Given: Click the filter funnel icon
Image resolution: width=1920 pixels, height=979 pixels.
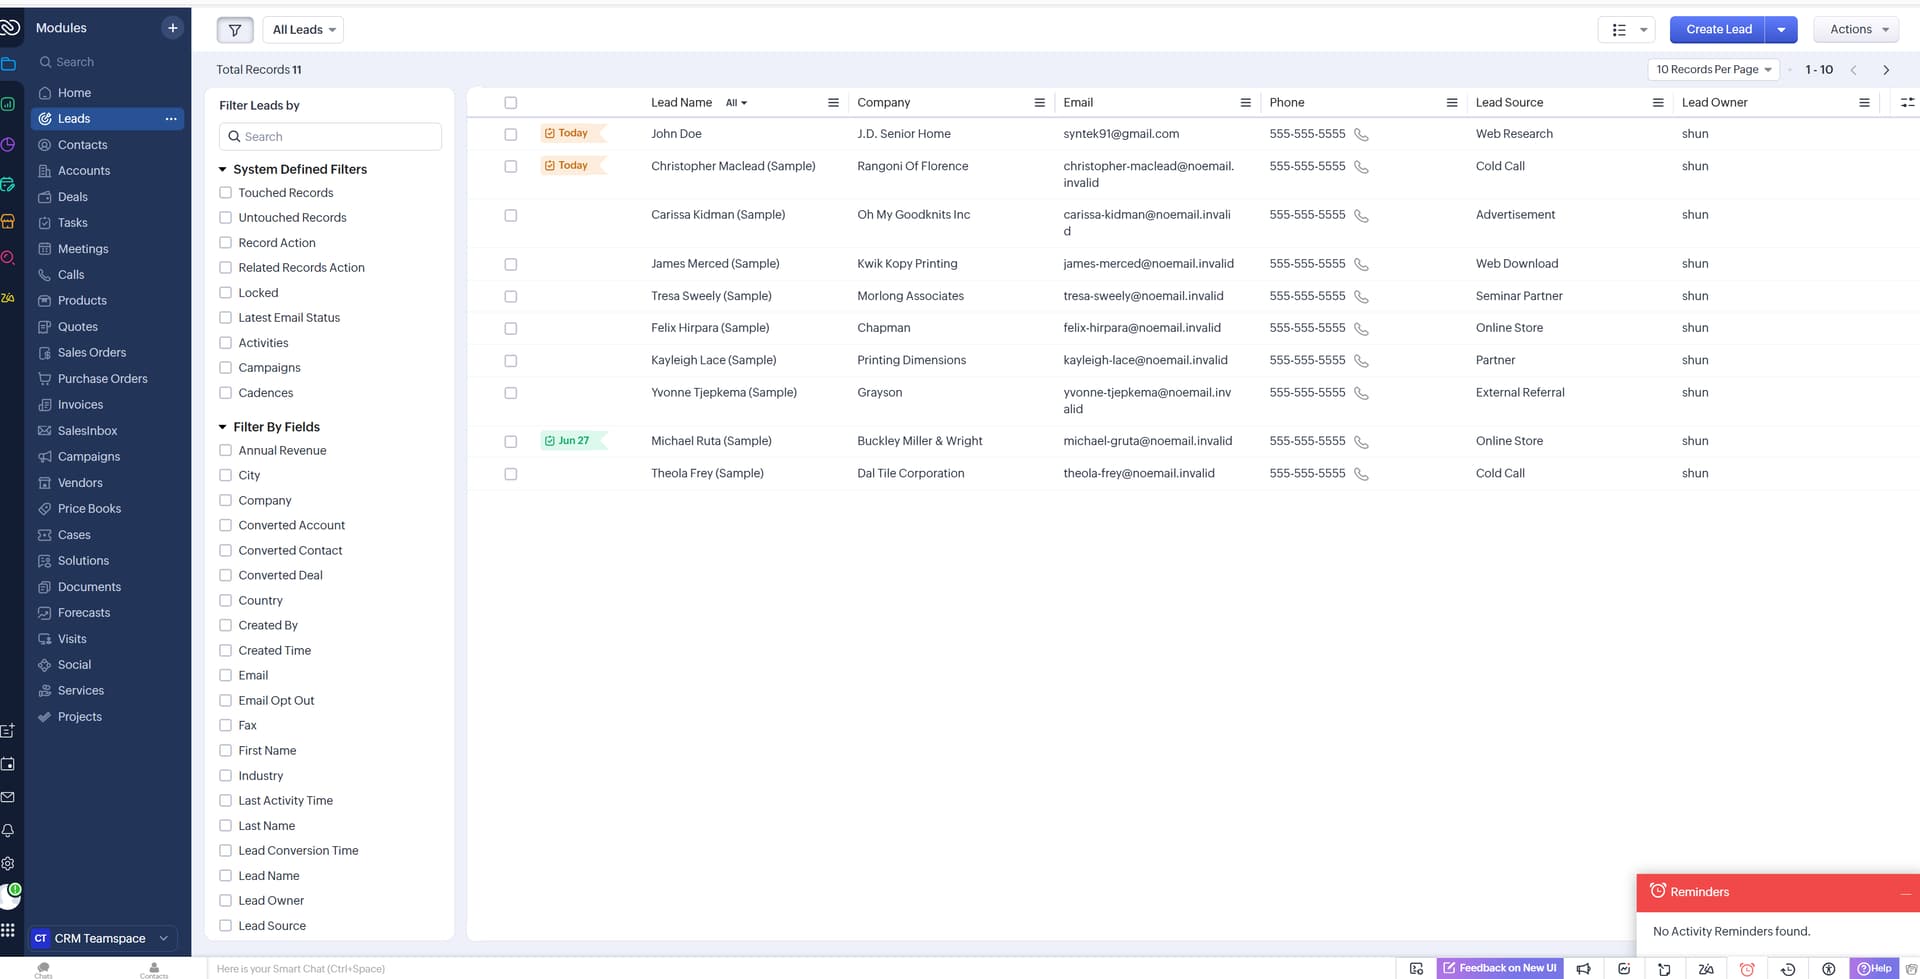Looking at the screenshot, I should pos(235,30).
